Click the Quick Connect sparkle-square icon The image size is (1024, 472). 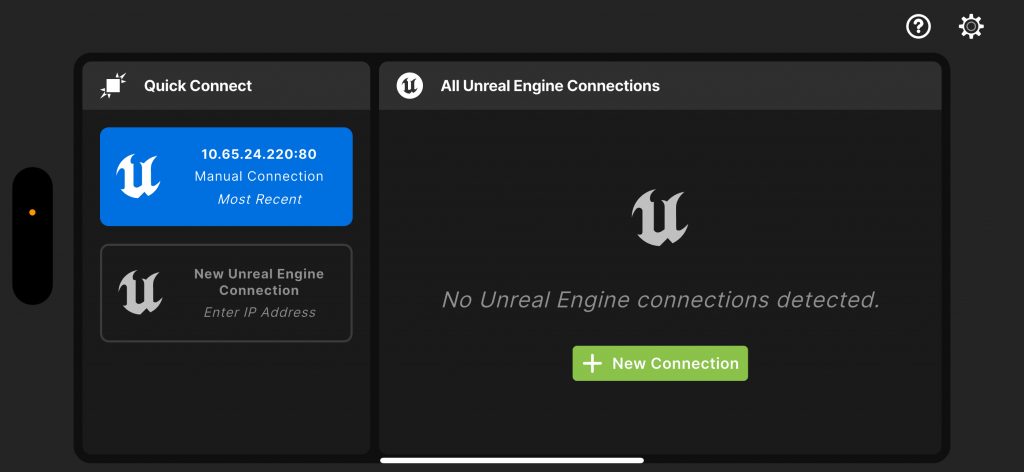point(113,86)
